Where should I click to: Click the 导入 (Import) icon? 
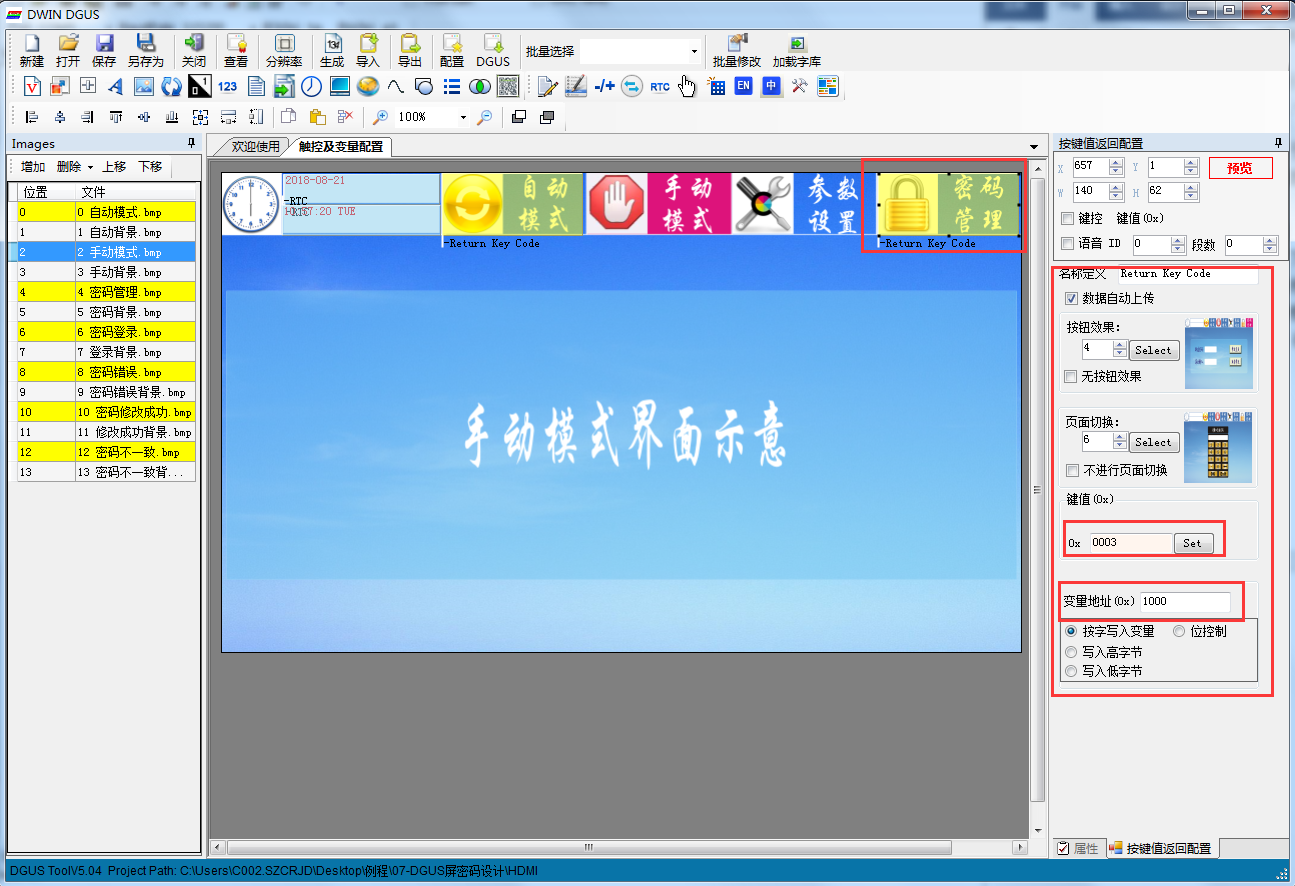click(x=368, y=50)
